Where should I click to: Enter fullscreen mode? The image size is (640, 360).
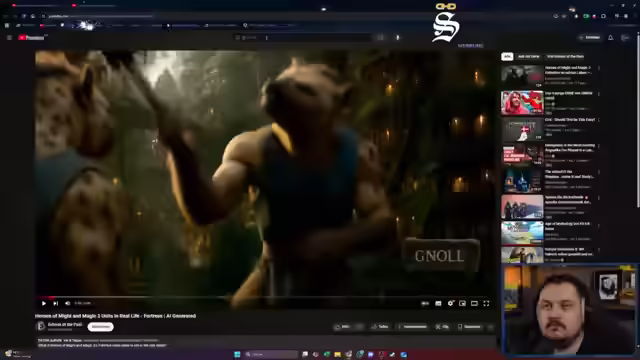[486, 303]
